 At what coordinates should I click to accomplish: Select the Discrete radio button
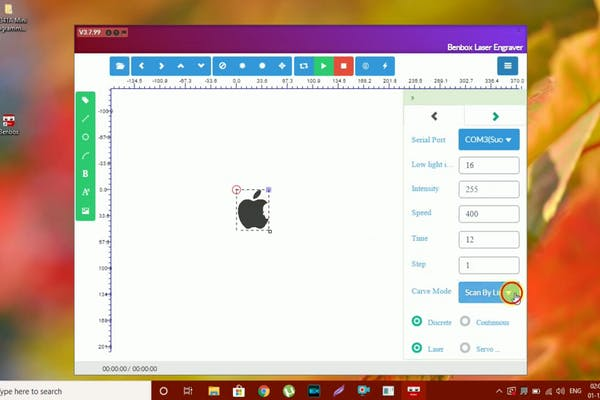pos(417,321)
